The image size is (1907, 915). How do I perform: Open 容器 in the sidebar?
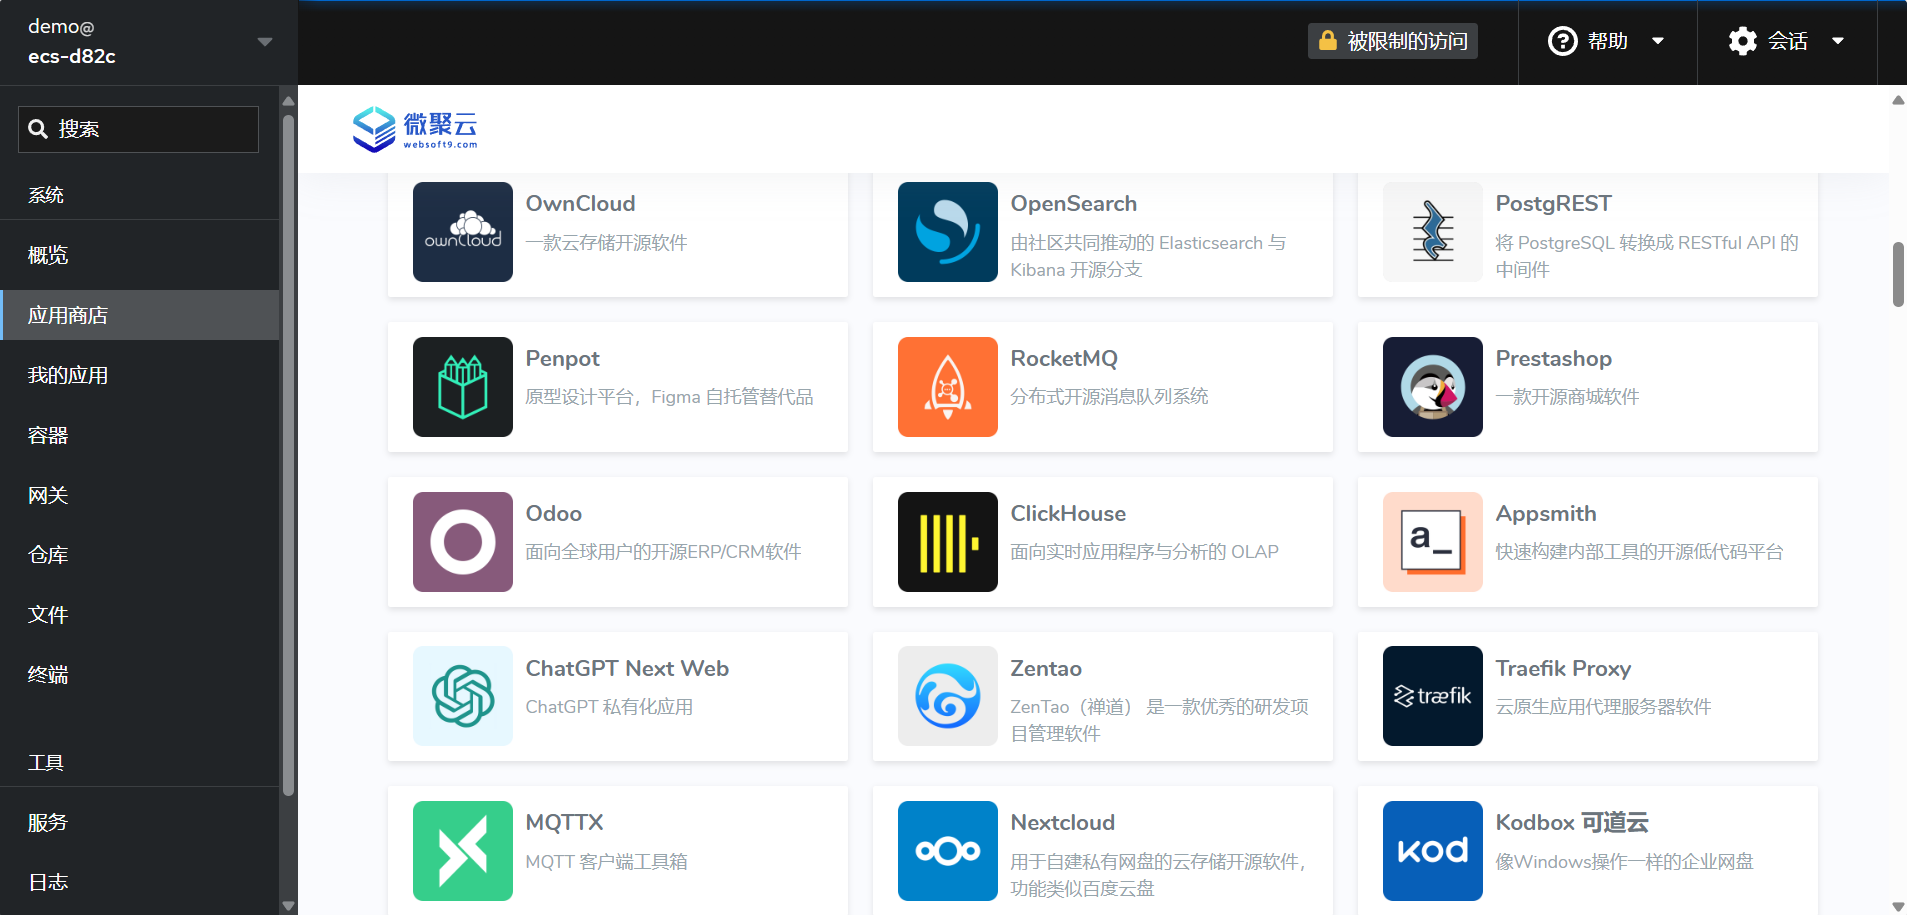point(48,435)
